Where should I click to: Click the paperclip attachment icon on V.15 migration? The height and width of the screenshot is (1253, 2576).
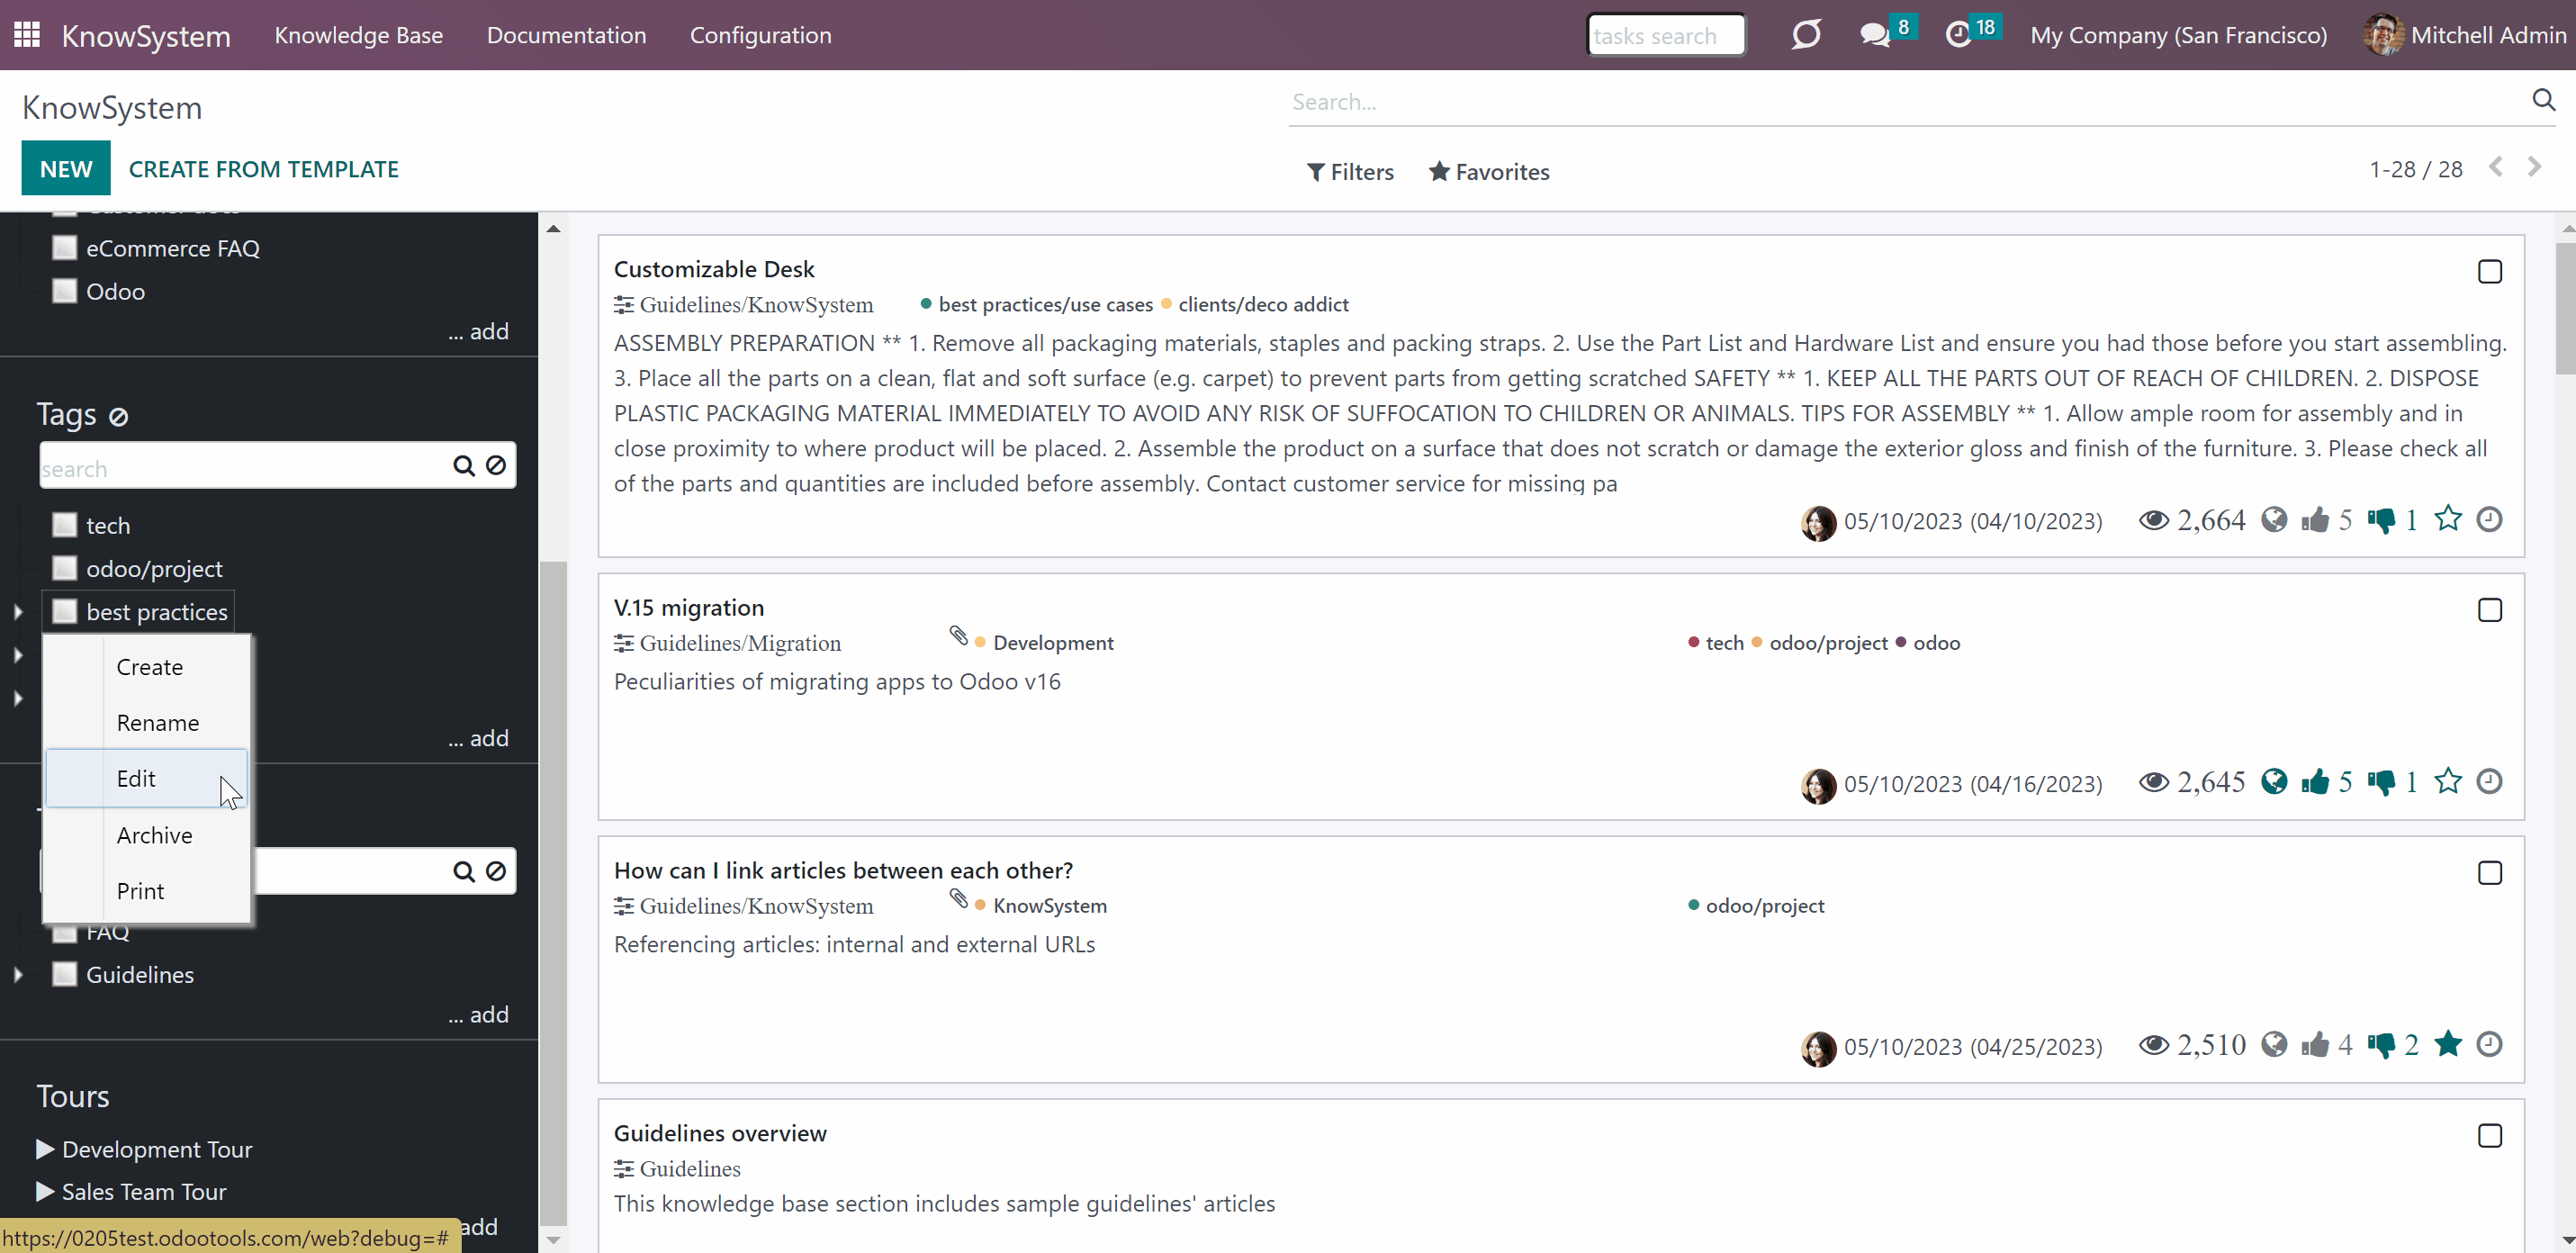[x=958, y=636]
